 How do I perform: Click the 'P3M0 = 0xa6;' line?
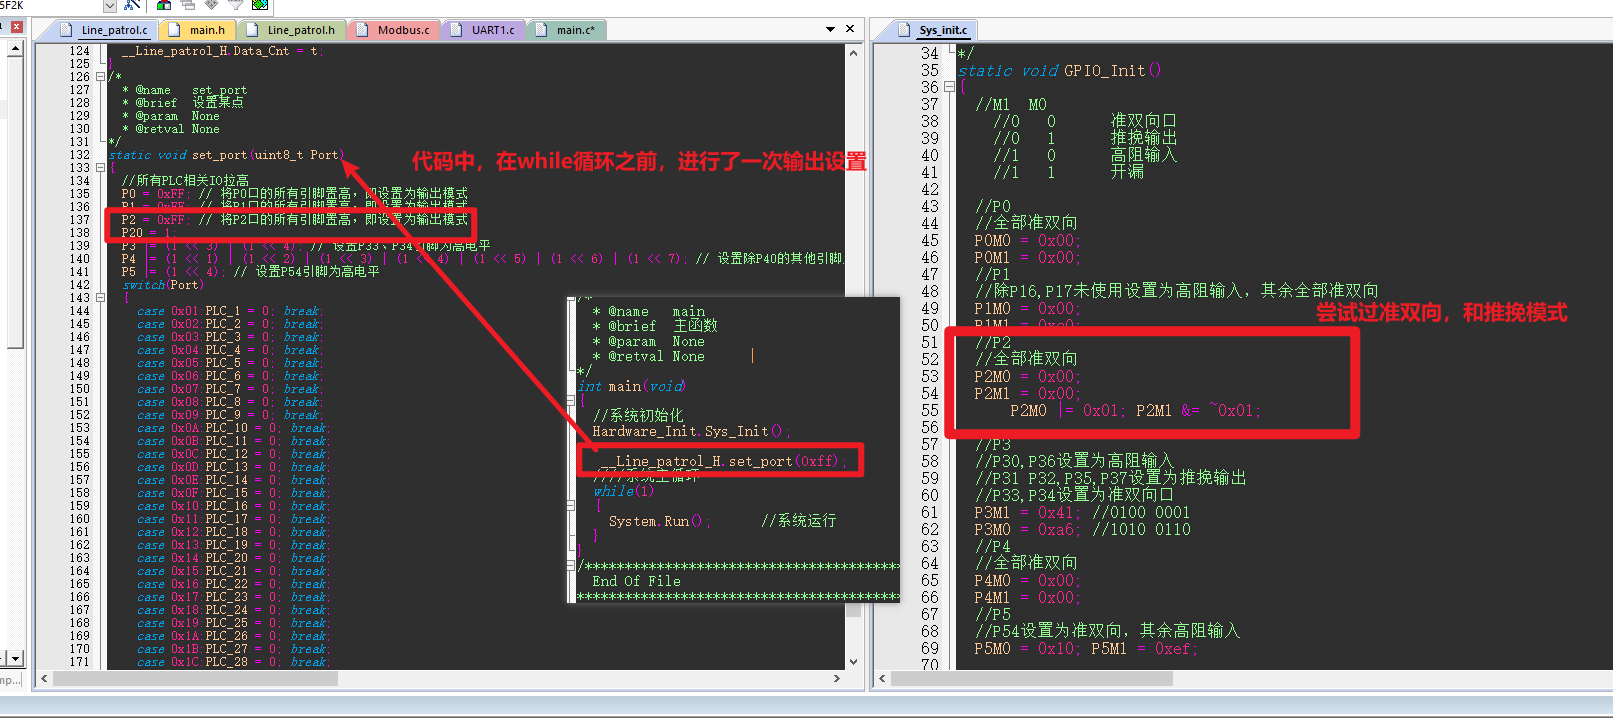click(1082, 529)
